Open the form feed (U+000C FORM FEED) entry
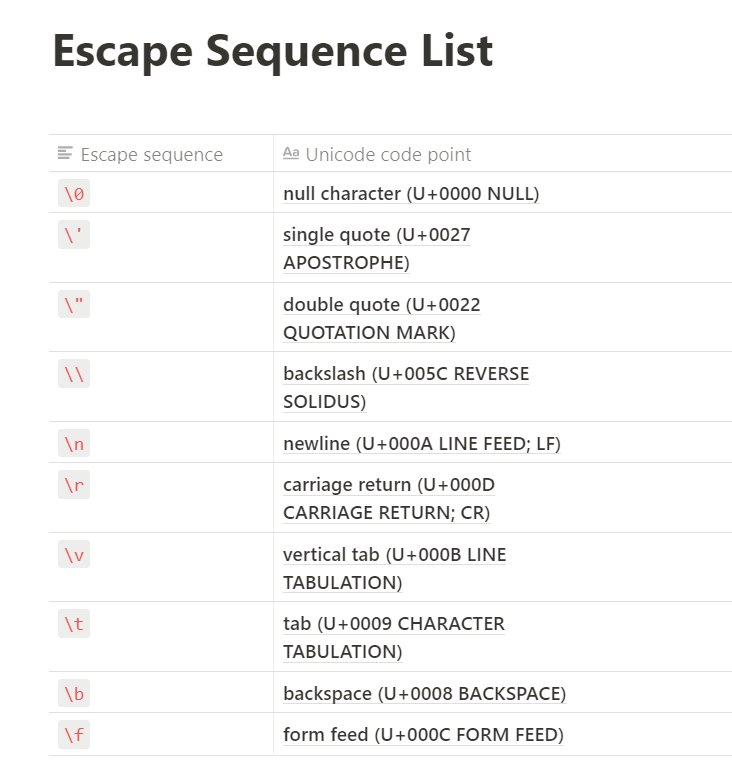This screenshot has height=780, width=732. [x=423, y=735]
